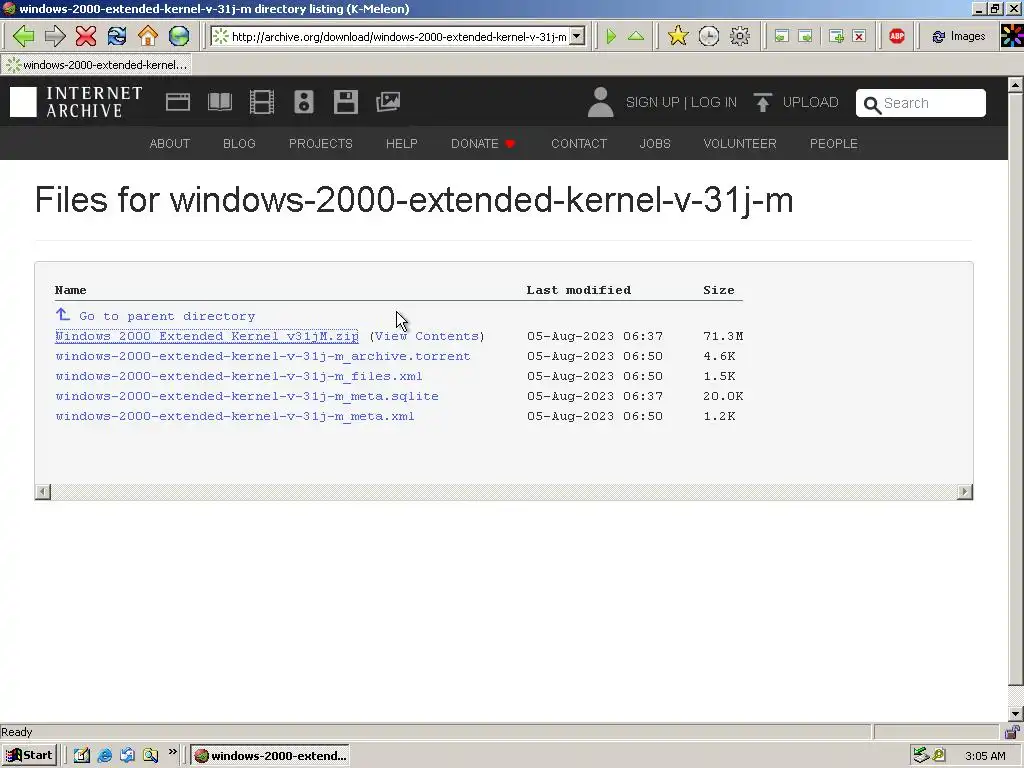Open the BLOG menu item
The width and height of the screenshot is (1024, 768).
tap(239, 144)
